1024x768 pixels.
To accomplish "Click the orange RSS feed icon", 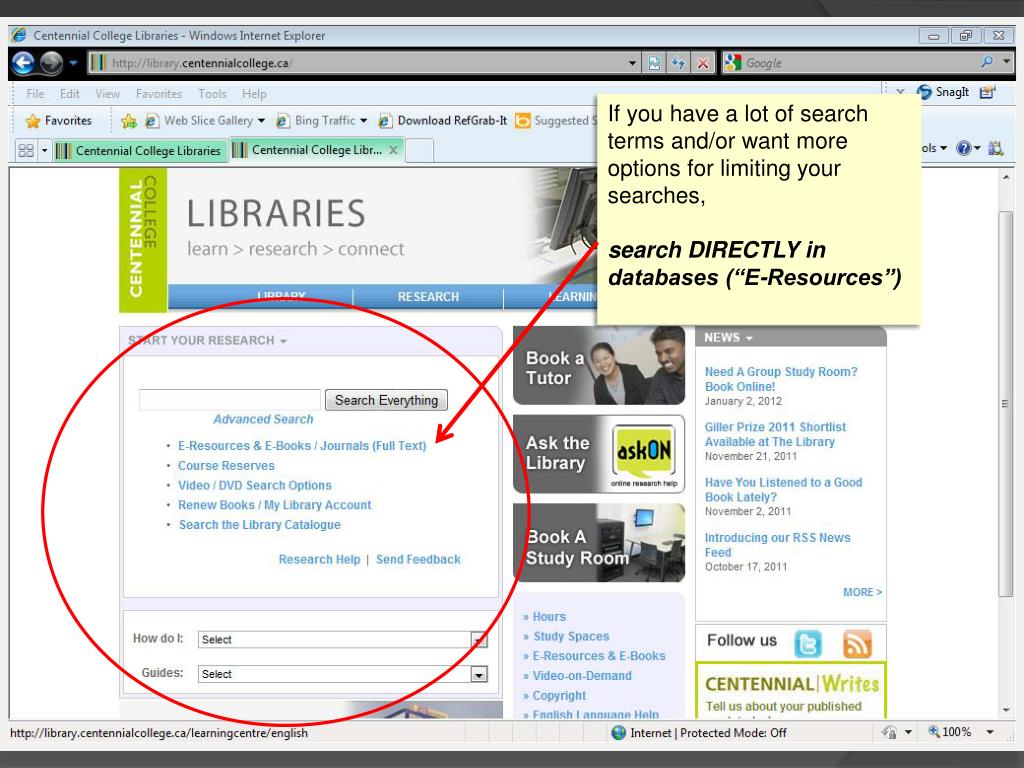I will coord(857,643).
